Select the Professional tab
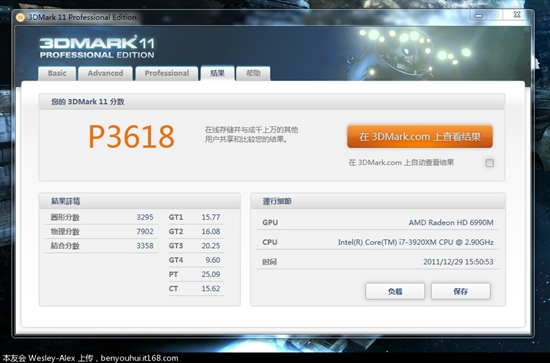The height and width of the screenshot is (363, 550). point(167,73)
